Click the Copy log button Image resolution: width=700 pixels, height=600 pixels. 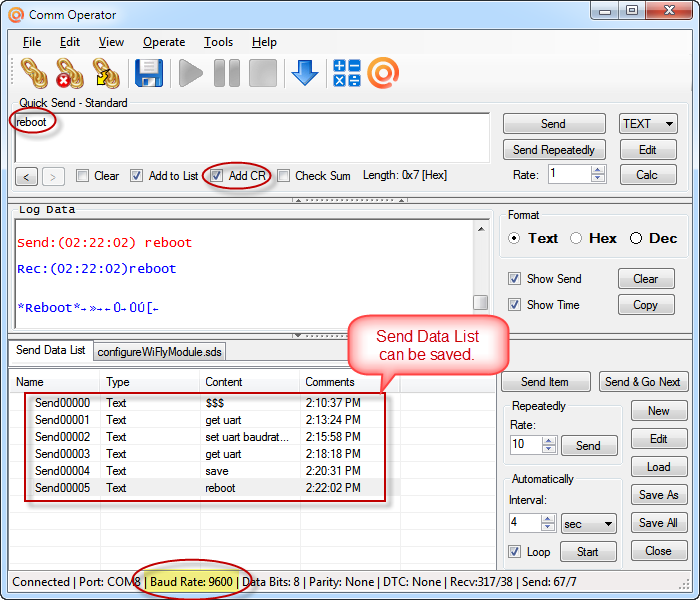click(646, 304)
